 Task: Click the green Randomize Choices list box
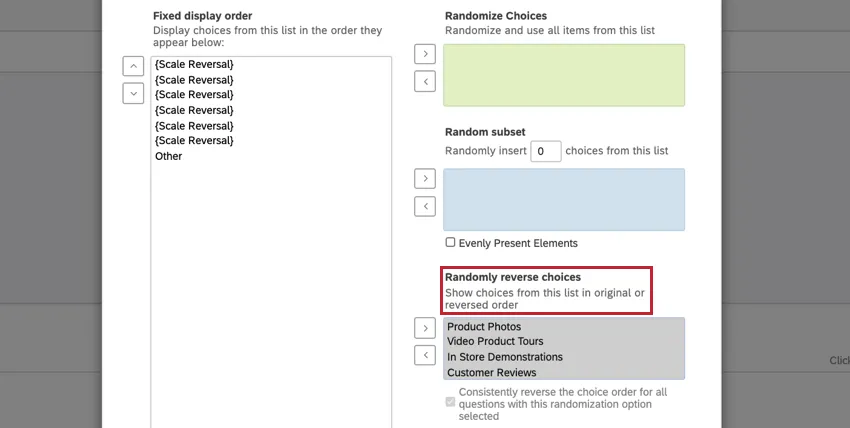[564, 74]
